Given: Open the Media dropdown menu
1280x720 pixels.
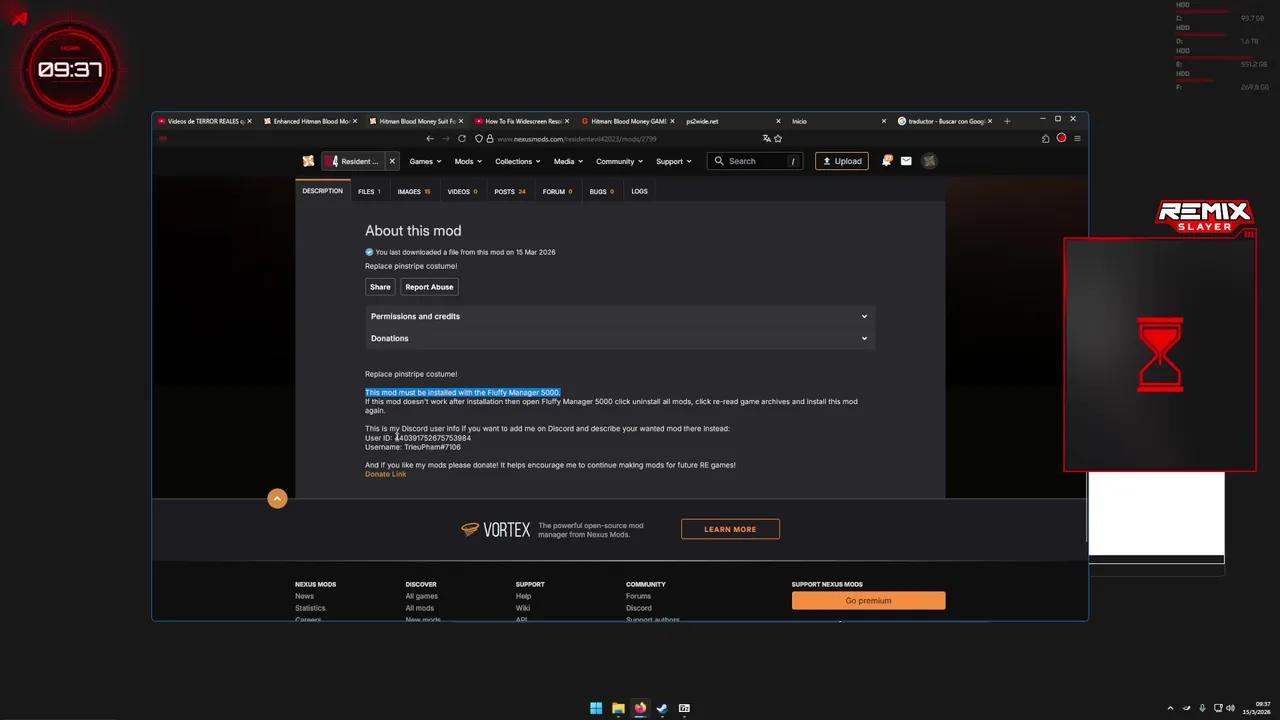Looking at the screenshot, I should [568, 161].
